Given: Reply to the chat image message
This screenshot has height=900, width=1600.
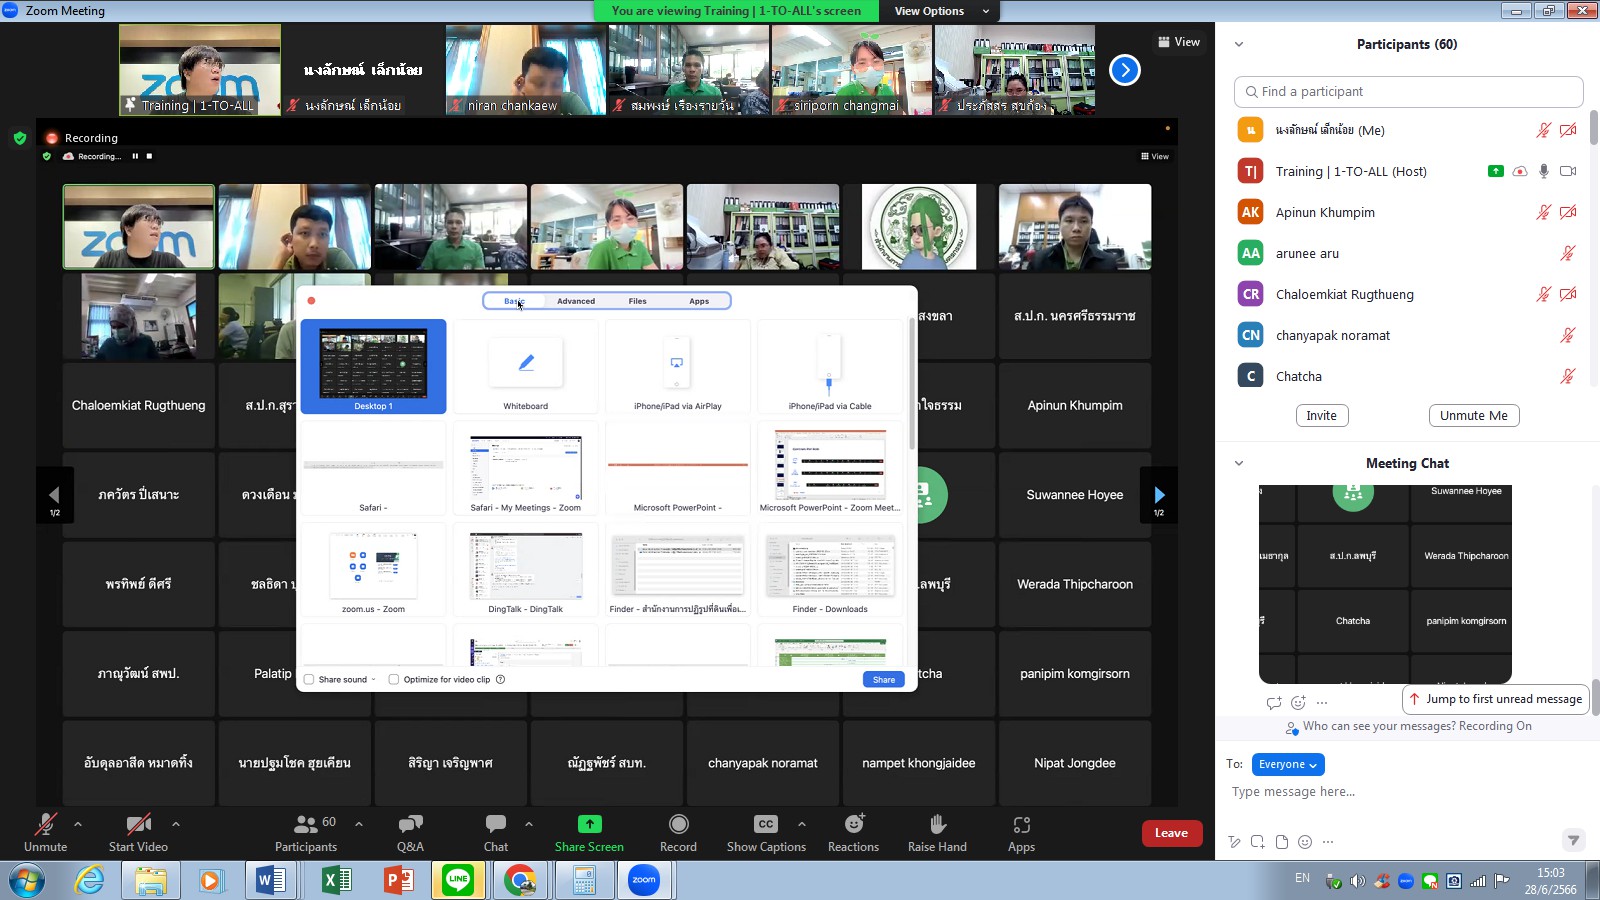Looking at the screenshot, I should 1274,702.
